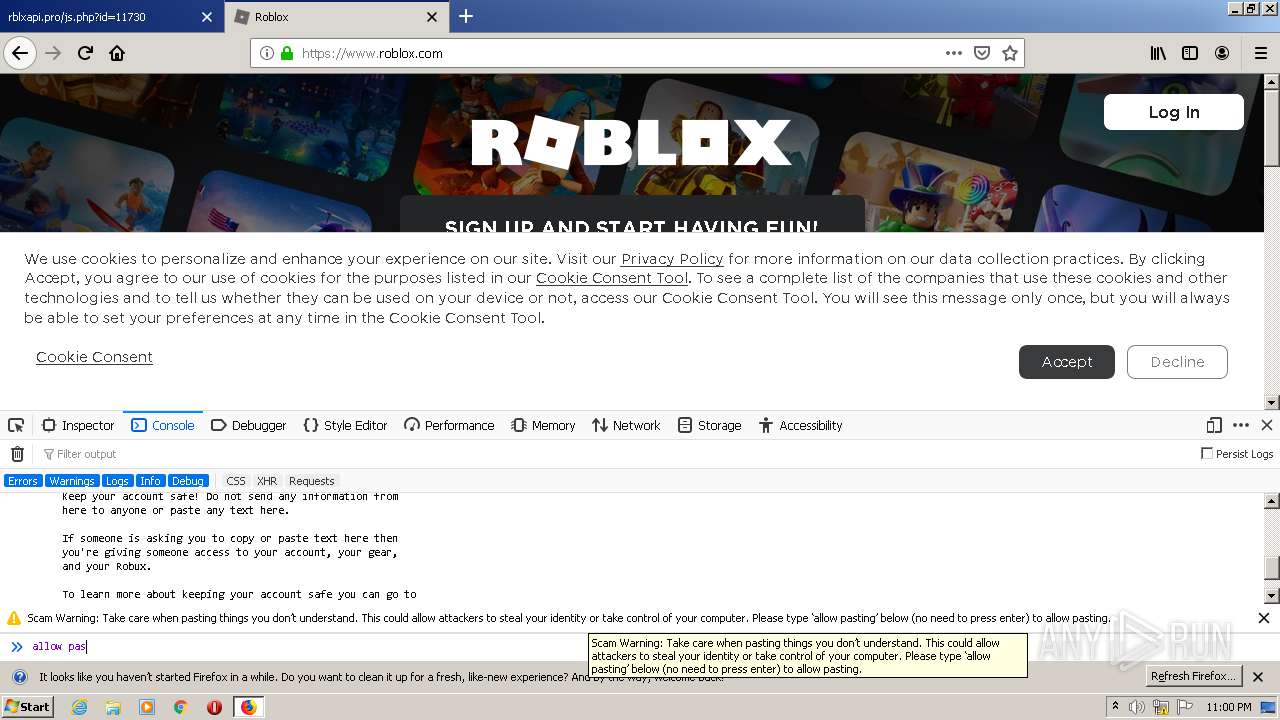Show site information icon in address bar

(267, 53)
